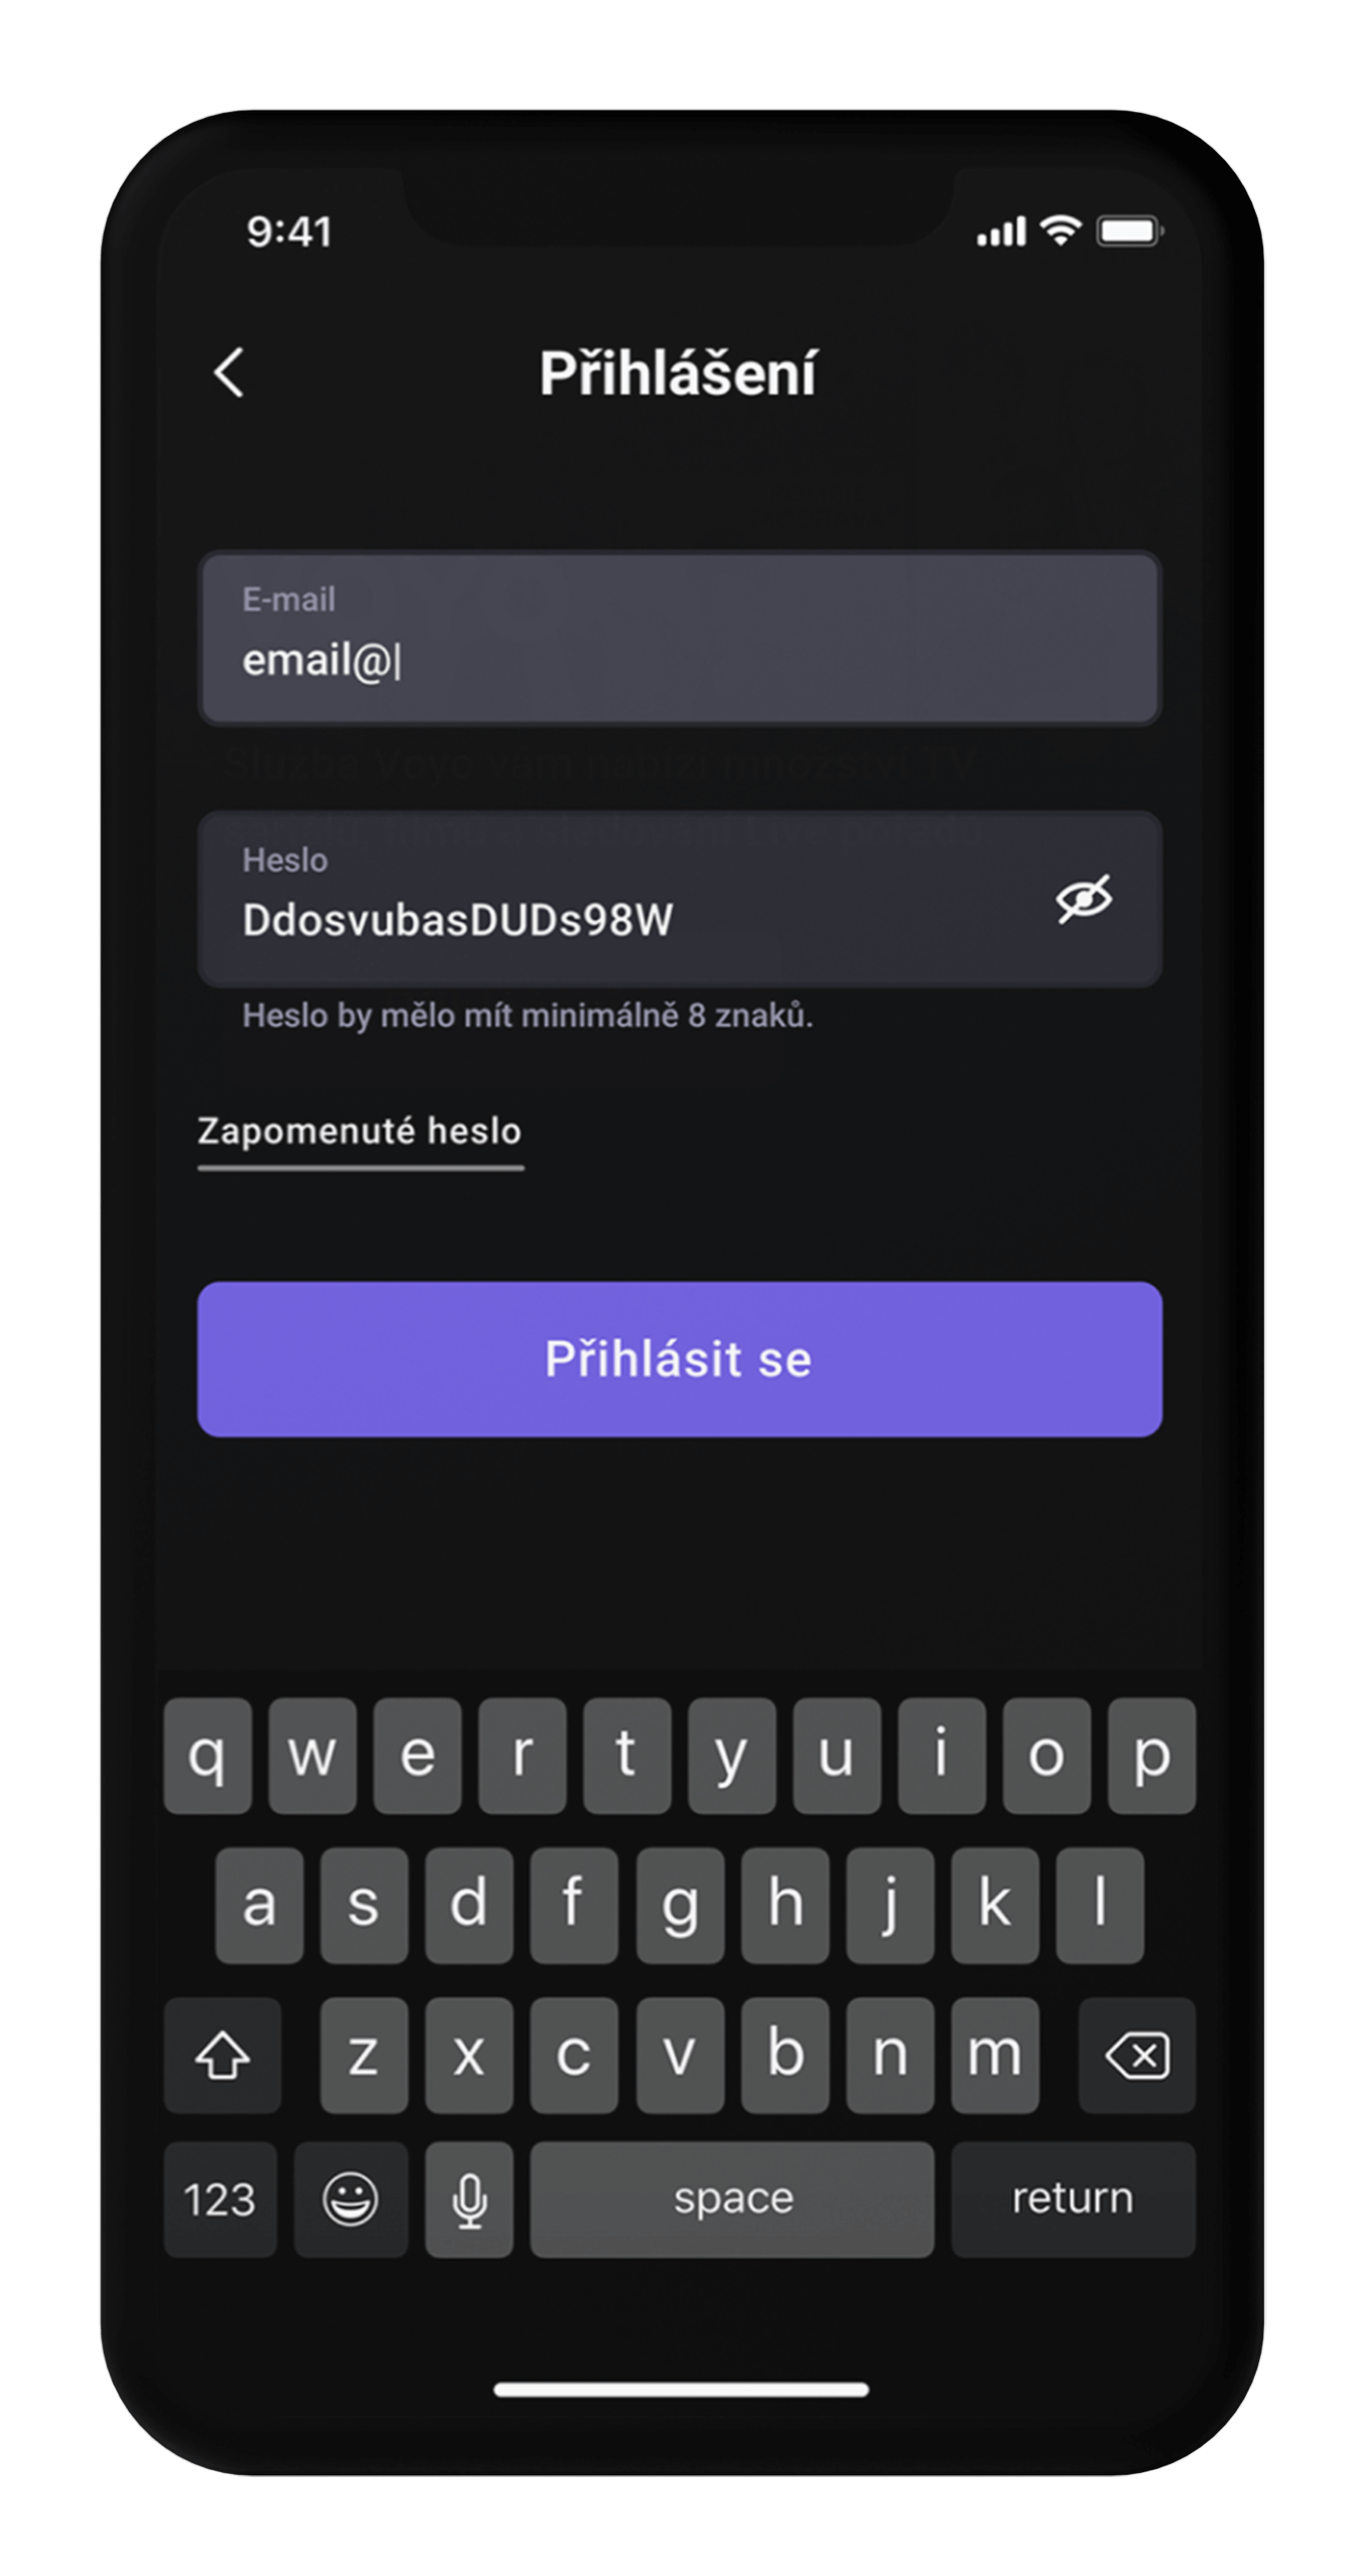The image size is (1363, 2576).
Task: Tap the space bar key
Action: click(732, 2199)
